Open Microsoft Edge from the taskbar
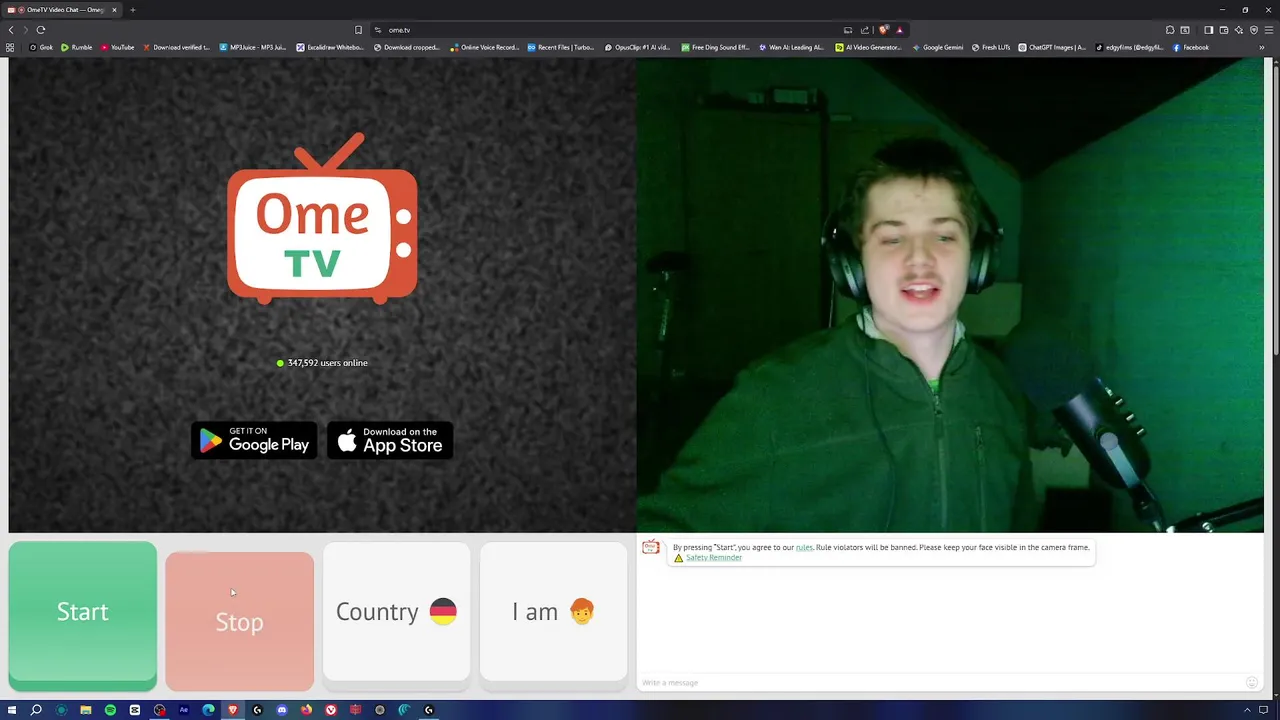The height and width of the screenshot is (720, 1280). (208, 710)
